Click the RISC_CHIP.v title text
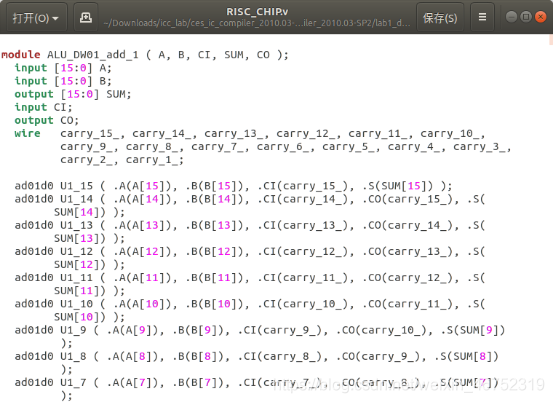 257,12
